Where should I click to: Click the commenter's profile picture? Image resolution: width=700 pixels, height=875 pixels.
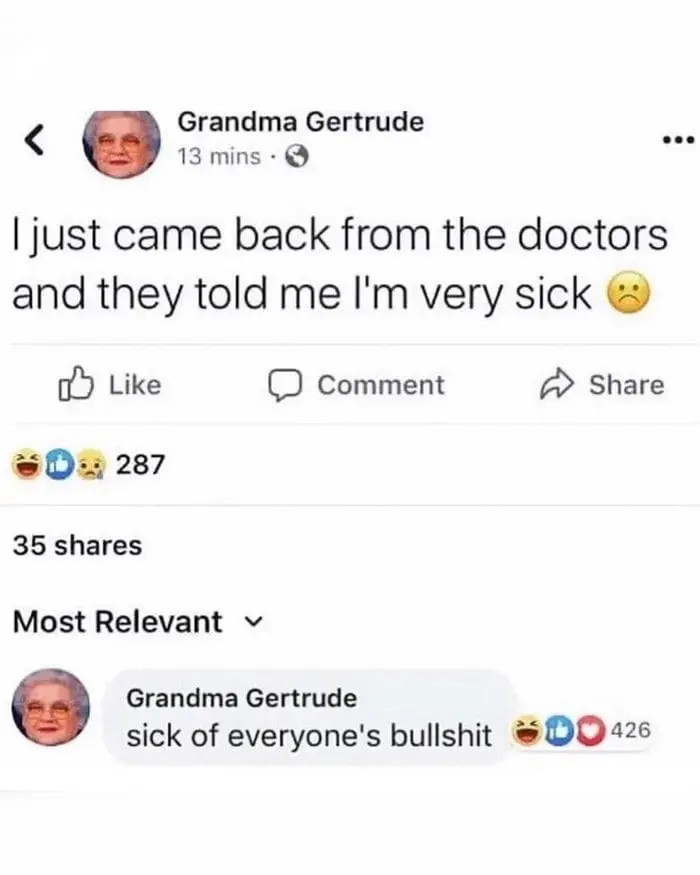click(x=51, y=707)
